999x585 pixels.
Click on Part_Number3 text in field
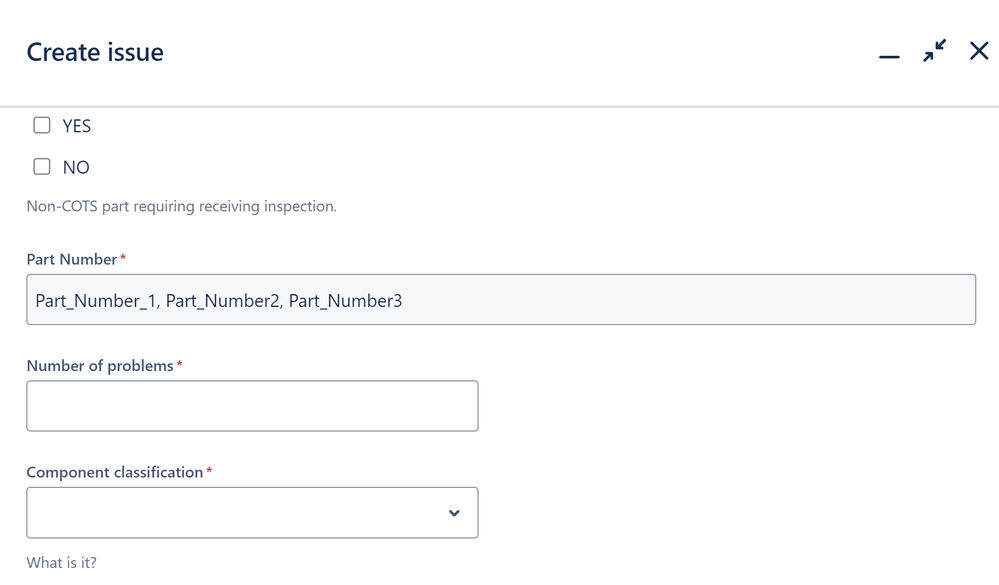coord(345,300)
